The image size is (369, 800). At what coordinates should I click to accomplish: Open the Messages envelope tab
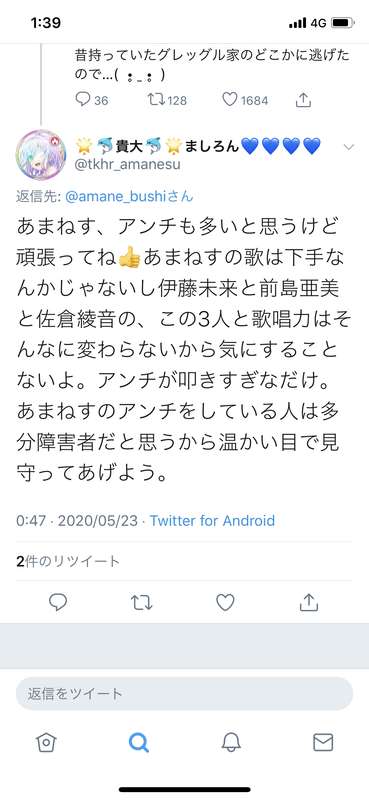[323, 742]
